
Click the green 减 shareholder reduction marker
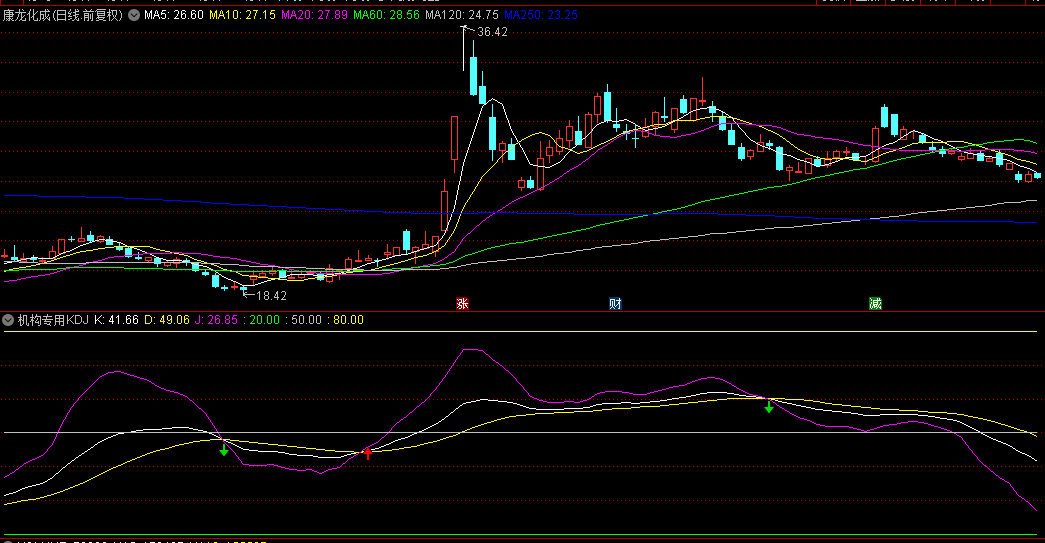click(x=875, y=304)
